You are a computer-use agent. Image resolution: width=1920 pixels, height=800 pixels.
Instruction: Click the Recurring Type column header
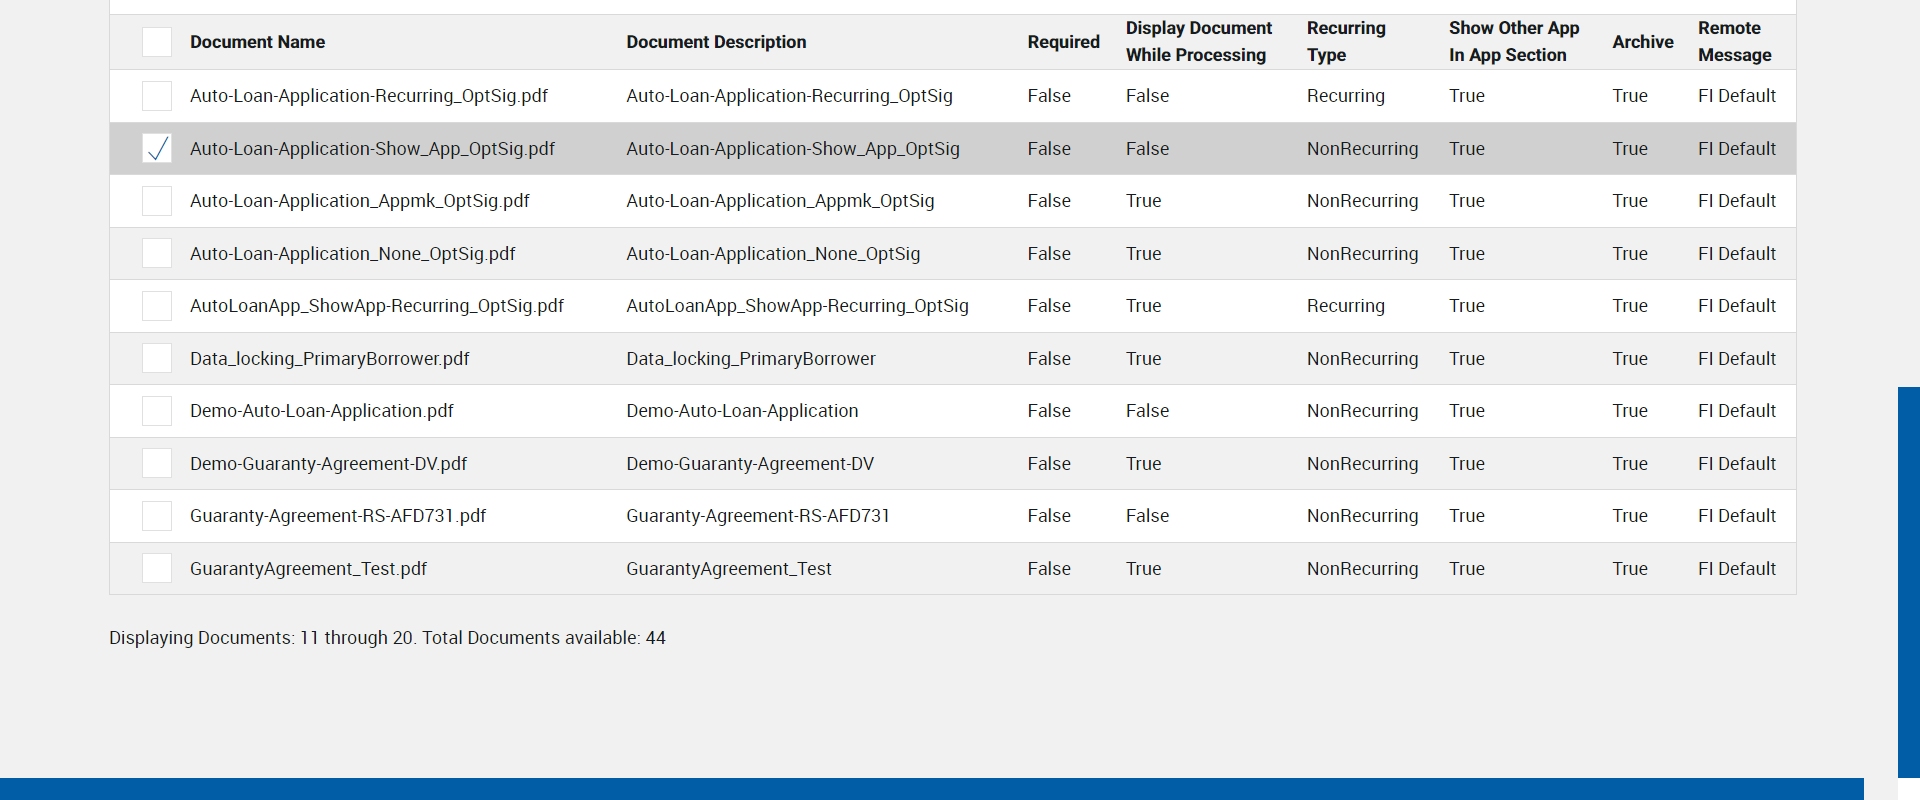[x=1346, y=42]
